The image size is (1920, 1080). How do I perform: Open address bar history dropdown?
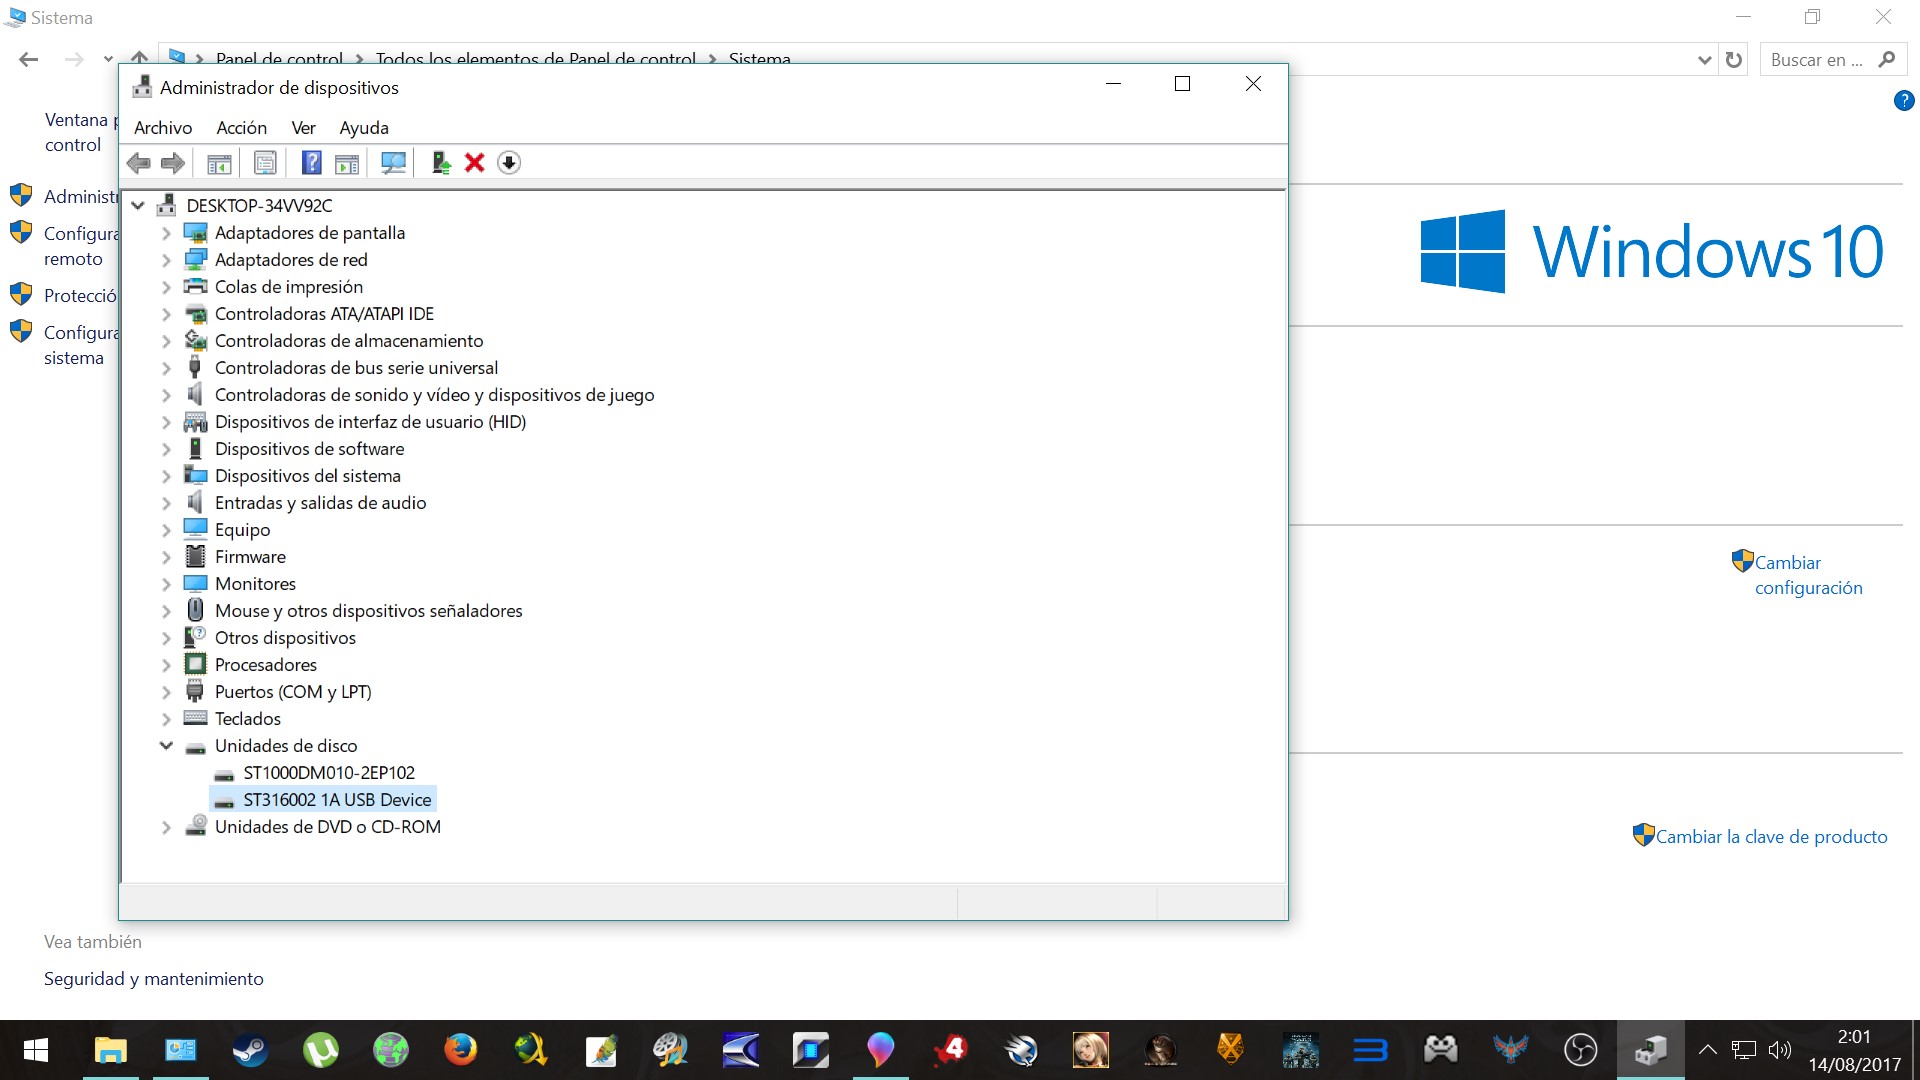tap(1705, 60)
